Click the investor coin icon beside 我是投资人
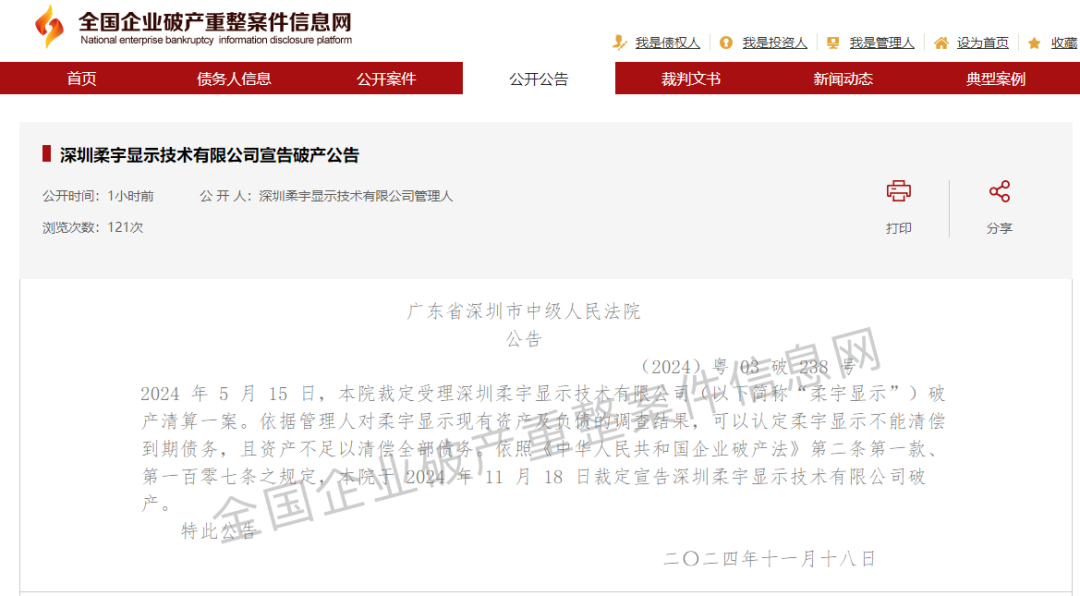This screenshot has height=596, width=1080. [x=726, y=43]
